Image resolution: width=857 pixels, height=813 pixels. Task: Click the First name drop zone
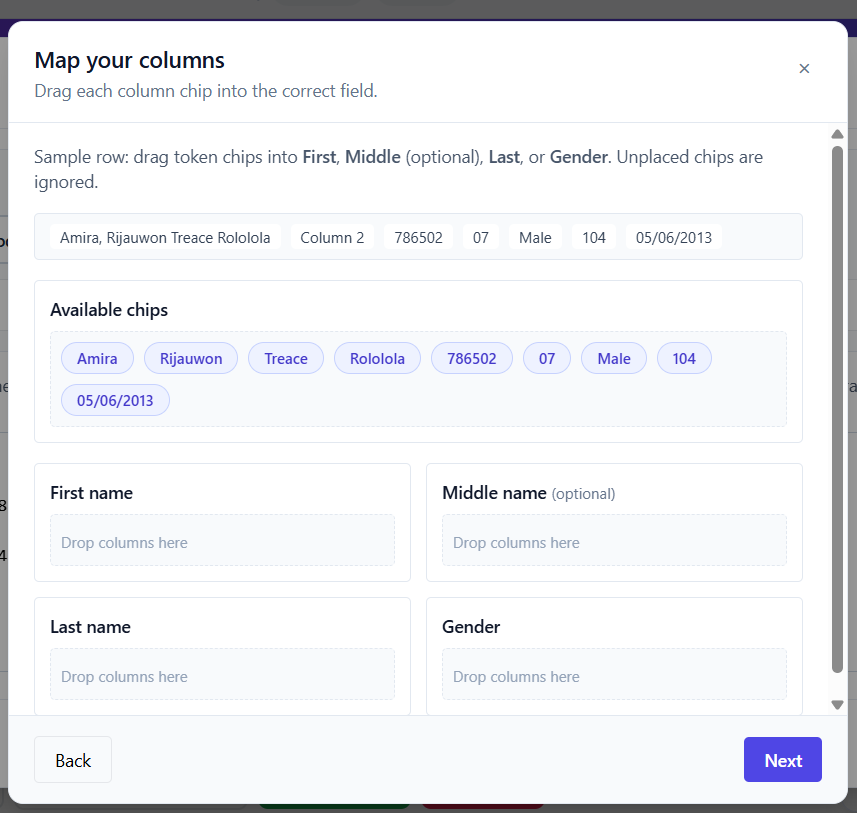pos(222,541)
